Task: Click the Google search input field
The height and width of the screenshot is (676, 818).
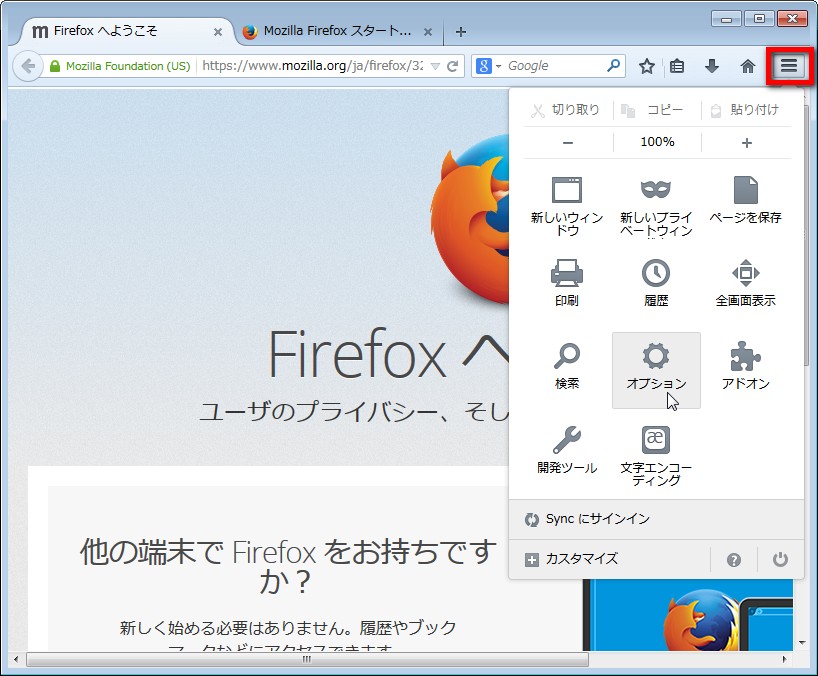Action: pos(554,66)
